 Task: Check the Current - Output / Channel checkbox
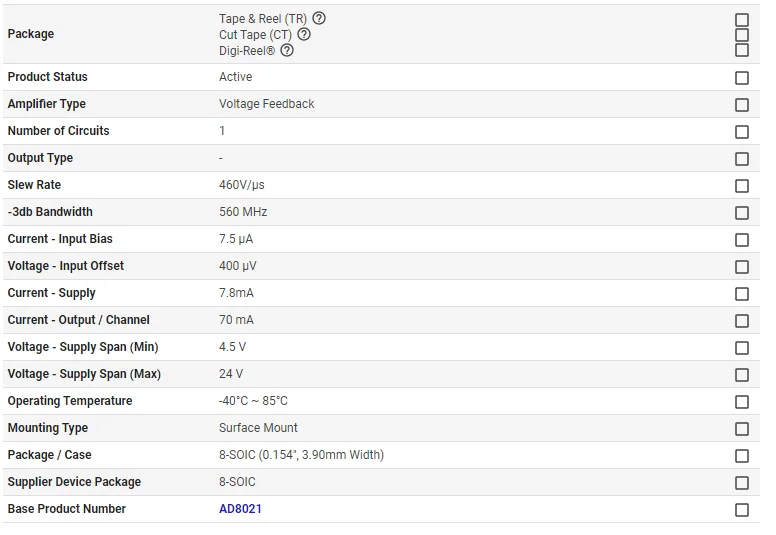(x=742, y=321)
